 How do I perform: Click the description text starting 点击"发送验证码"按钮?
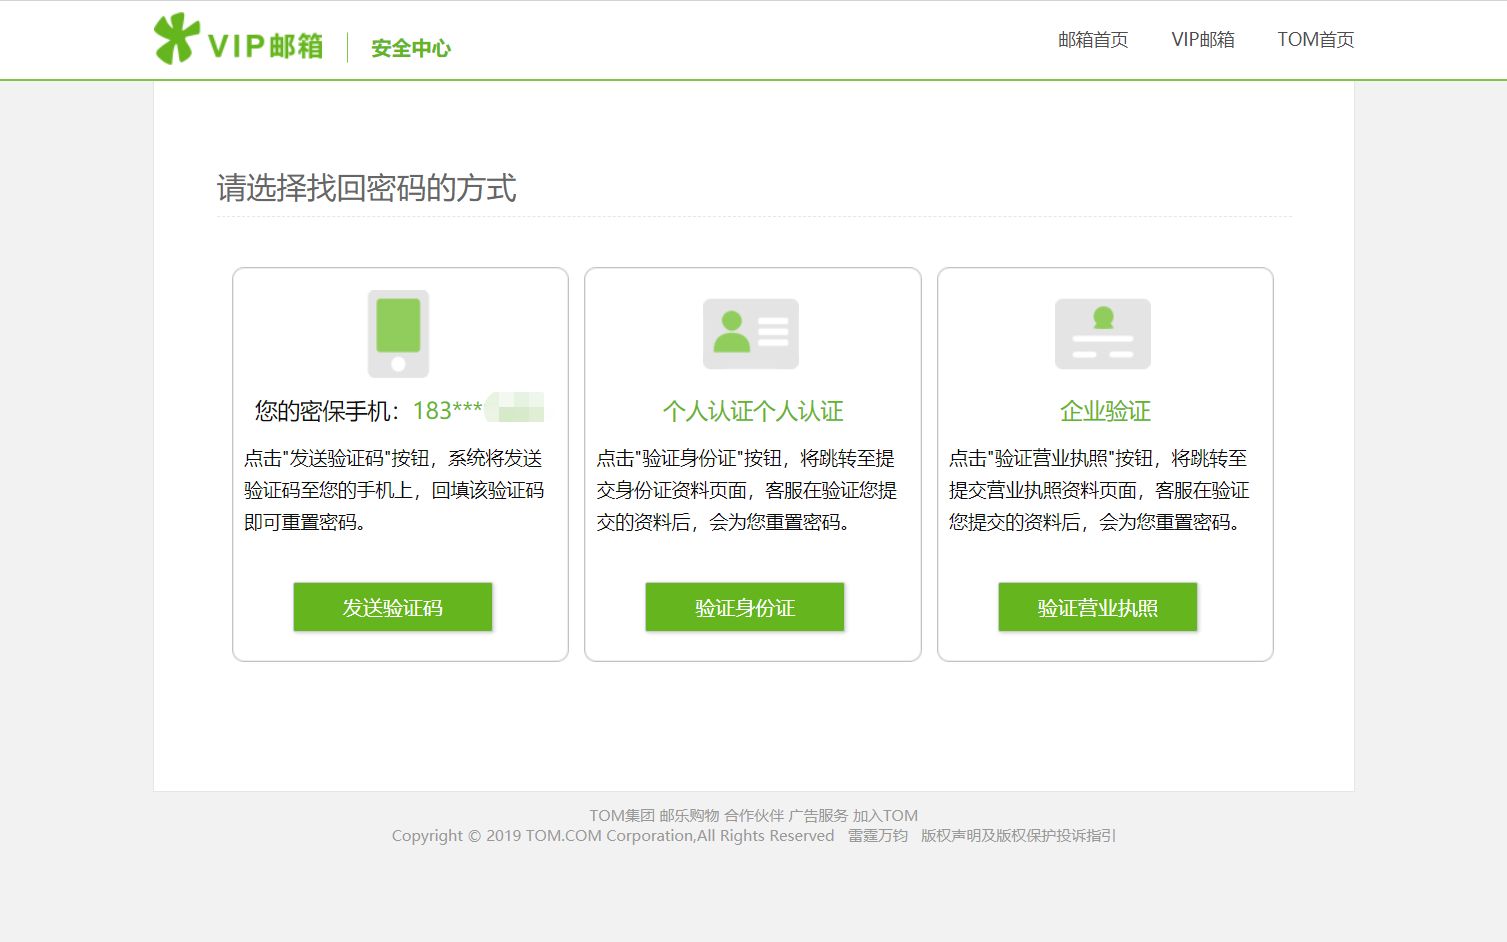394,490
